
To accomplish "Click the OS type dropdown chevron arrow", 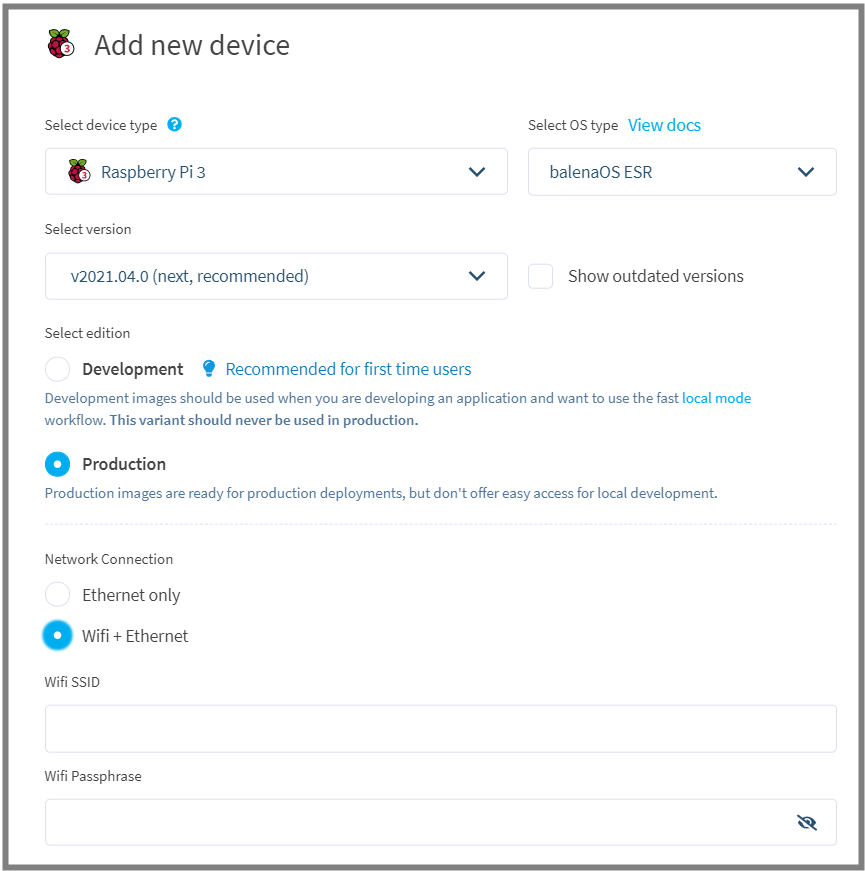I will coord(806,172).
